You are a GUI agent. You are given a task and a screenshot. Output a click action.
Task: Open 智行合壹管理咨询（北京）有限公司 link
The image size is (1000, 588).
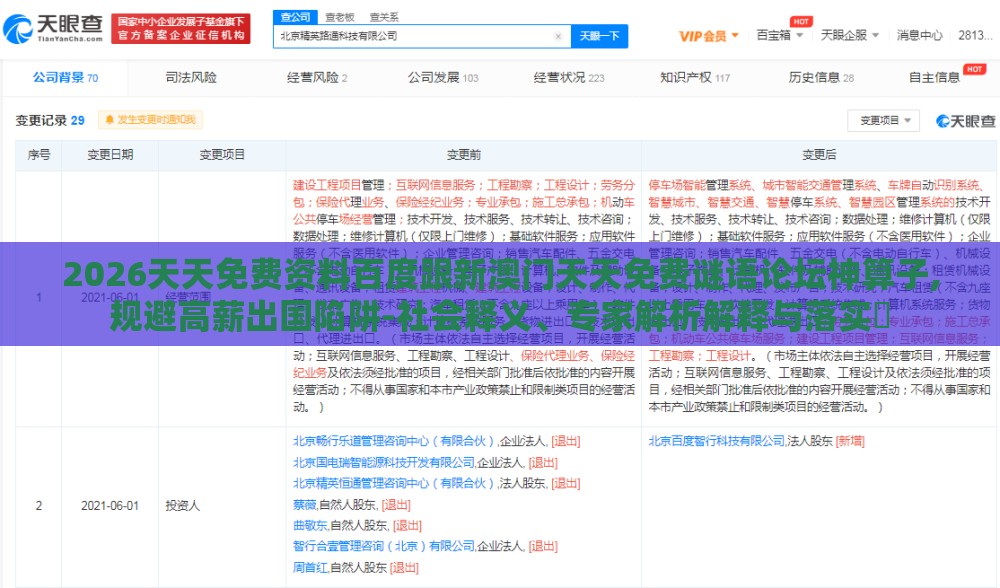[x=384, y=546]
